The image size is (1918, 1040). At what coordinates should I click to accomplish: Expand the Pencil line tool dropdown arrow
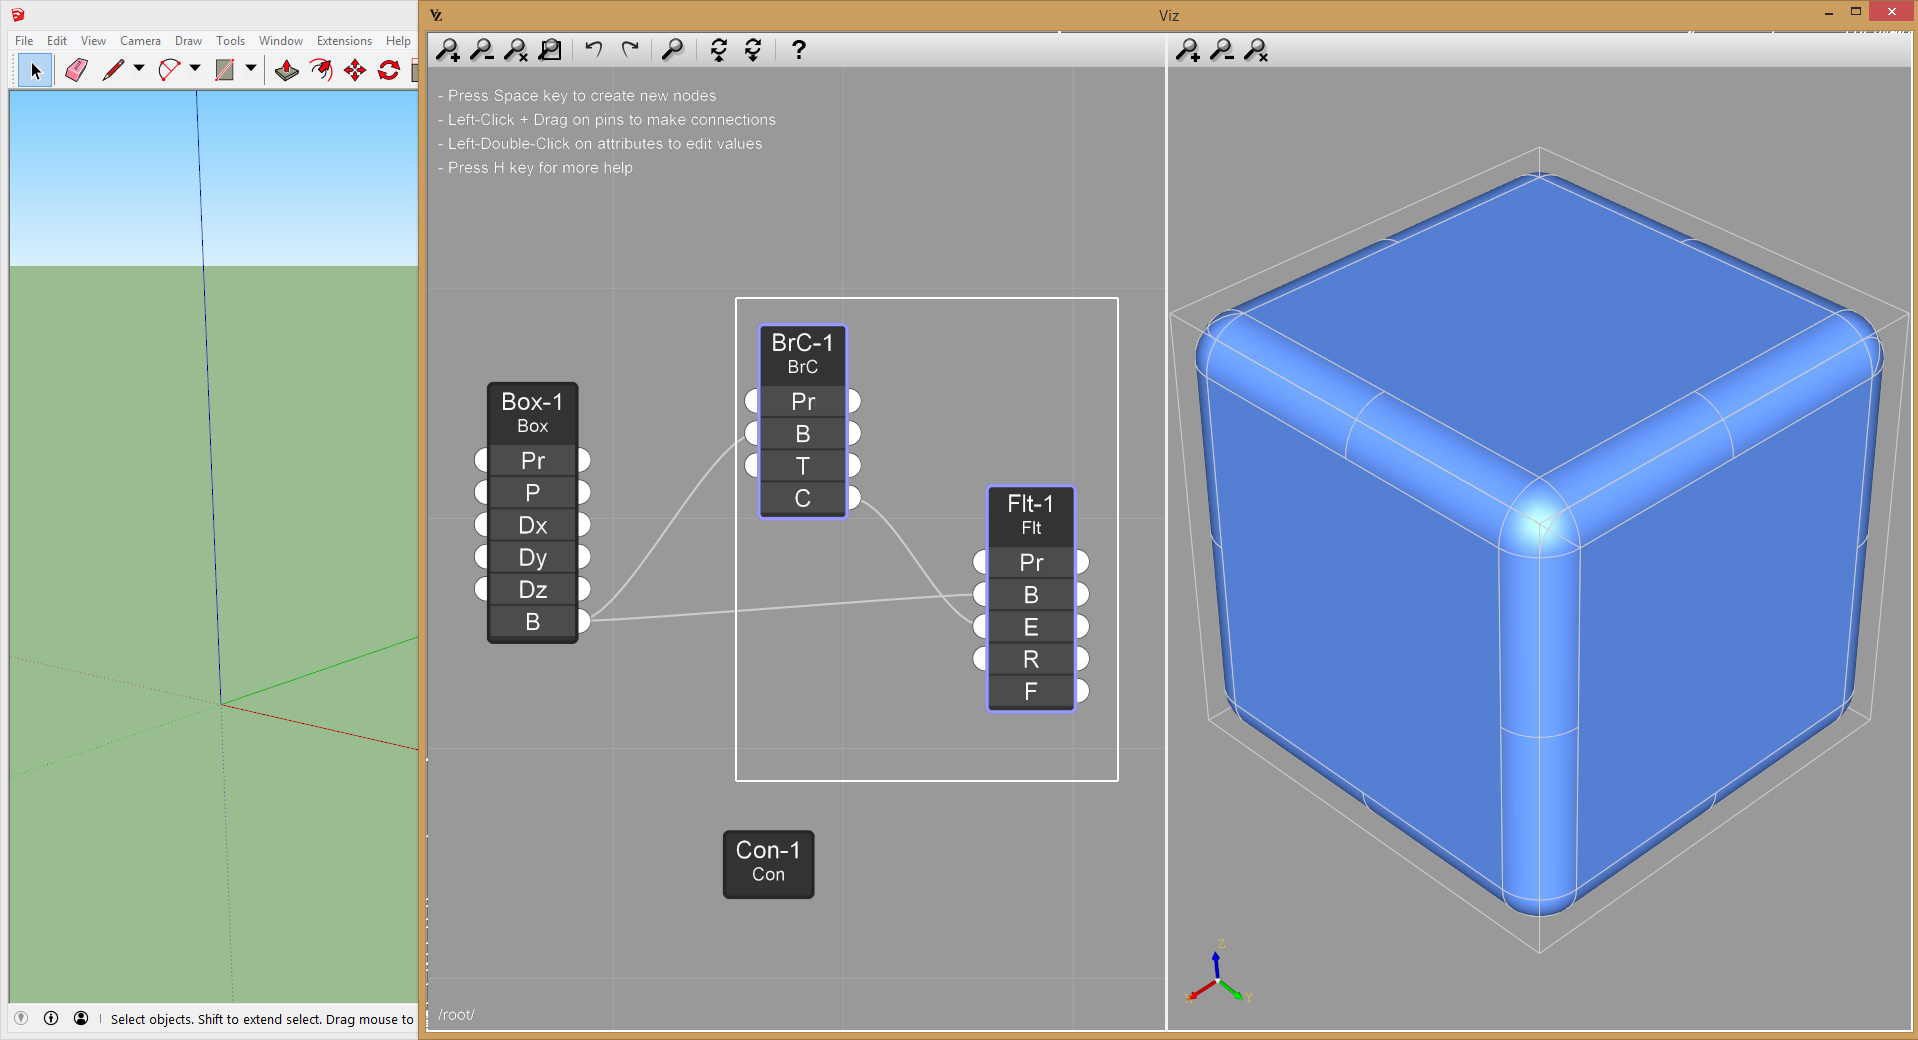[139, 69]
